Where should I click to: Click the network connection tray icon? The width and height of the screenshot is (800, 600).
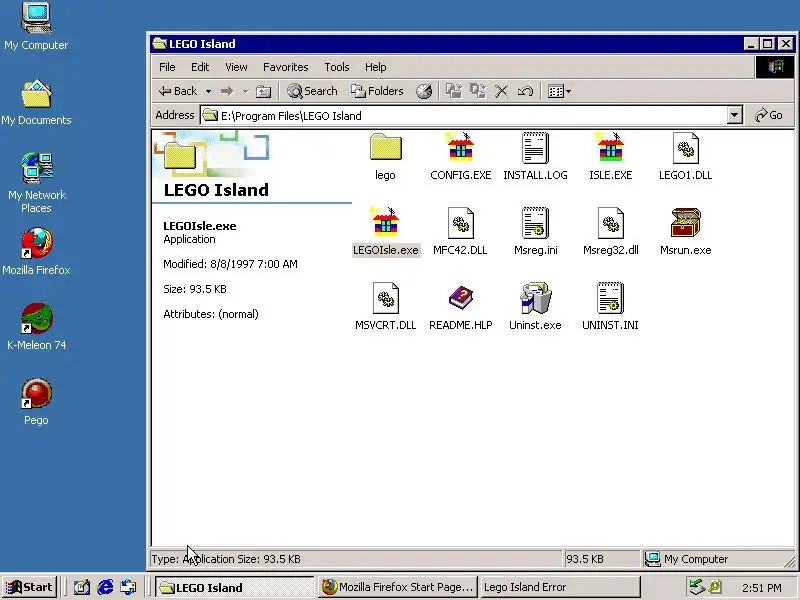[696, 587]
